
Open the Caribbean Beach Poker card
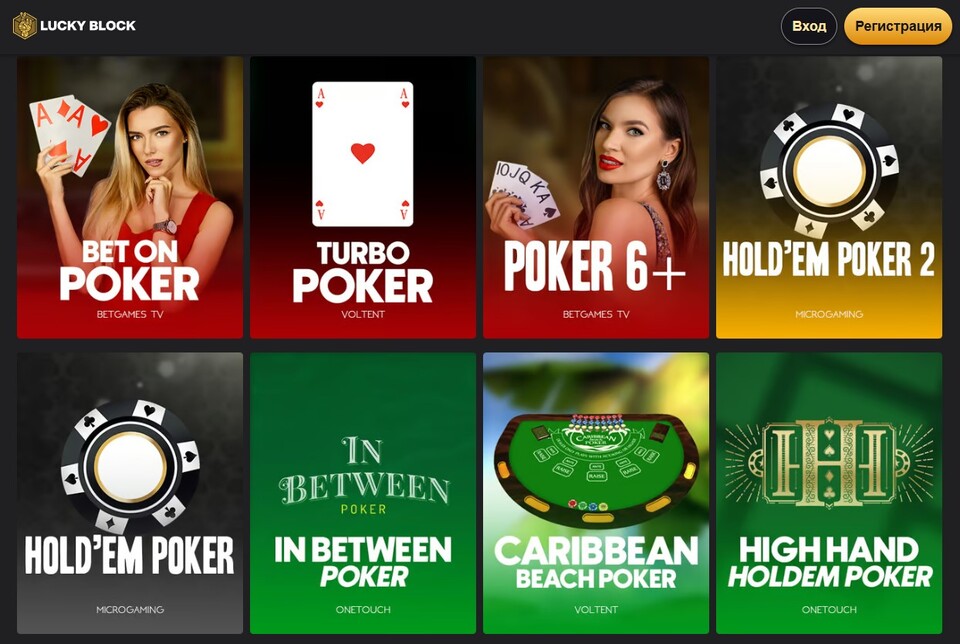pyautogui.click(x=596, y=493)
